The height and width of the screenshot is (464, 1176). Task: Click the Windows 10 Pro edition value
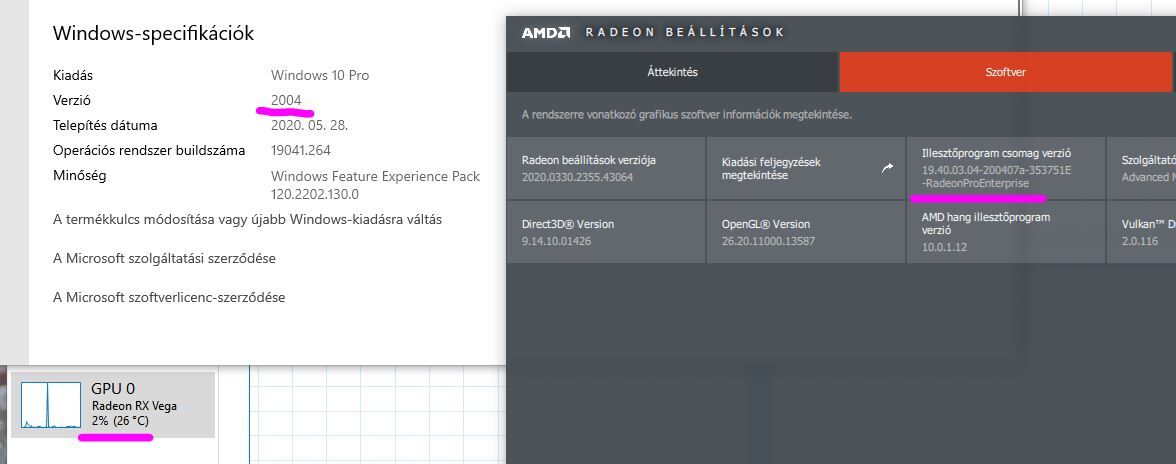tap(320, 75)
